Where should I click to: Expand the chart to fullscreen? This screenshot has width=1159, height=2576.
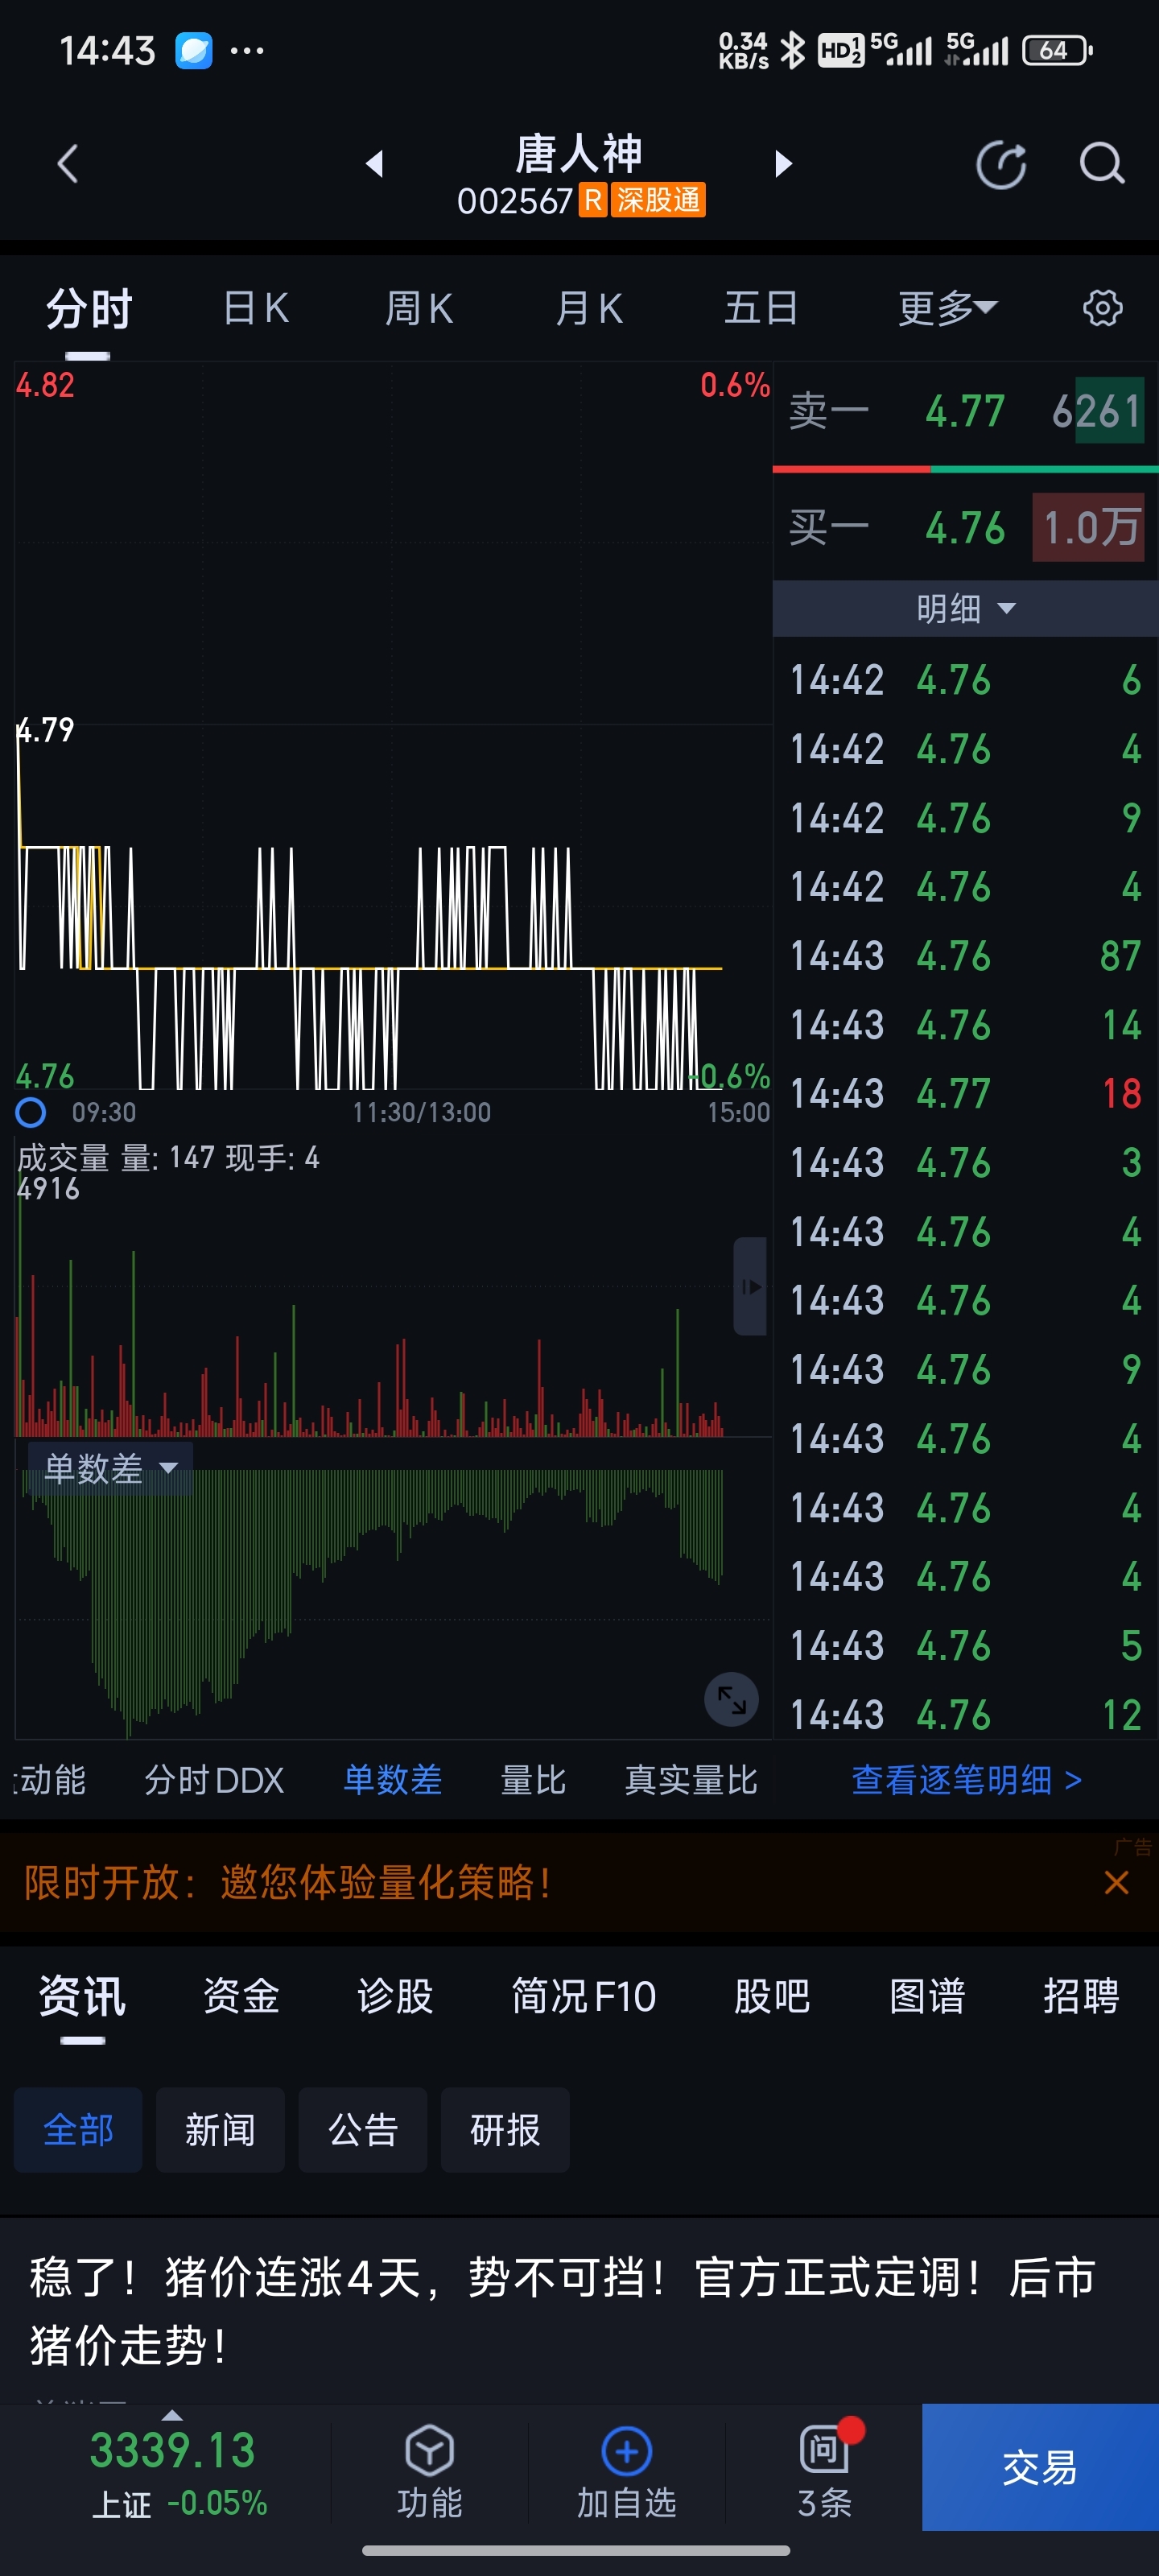731,1699
